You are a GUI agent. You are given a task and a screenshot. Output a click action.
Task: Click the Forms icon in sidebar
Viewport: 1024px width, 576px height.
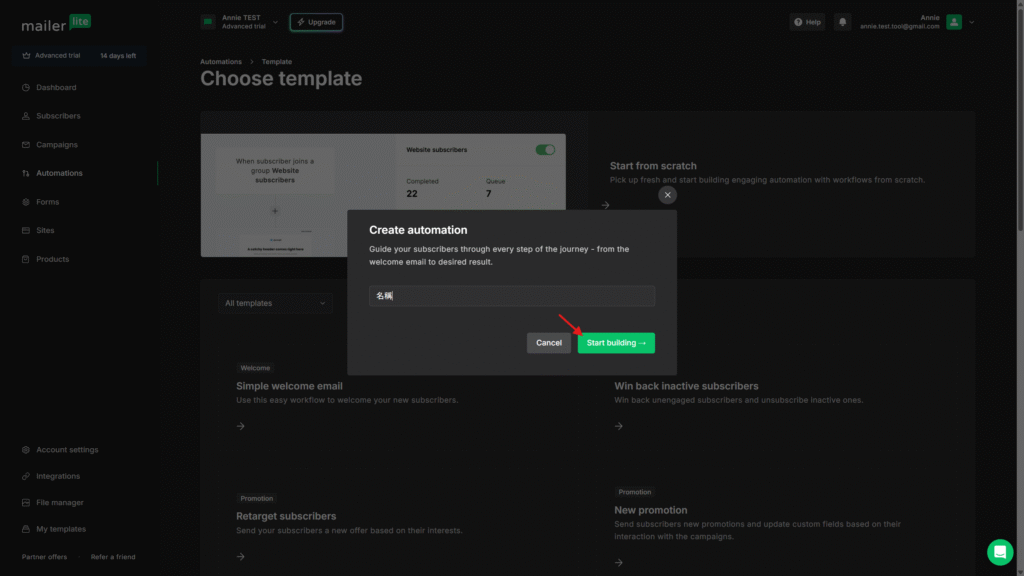(x=26, y=202)
